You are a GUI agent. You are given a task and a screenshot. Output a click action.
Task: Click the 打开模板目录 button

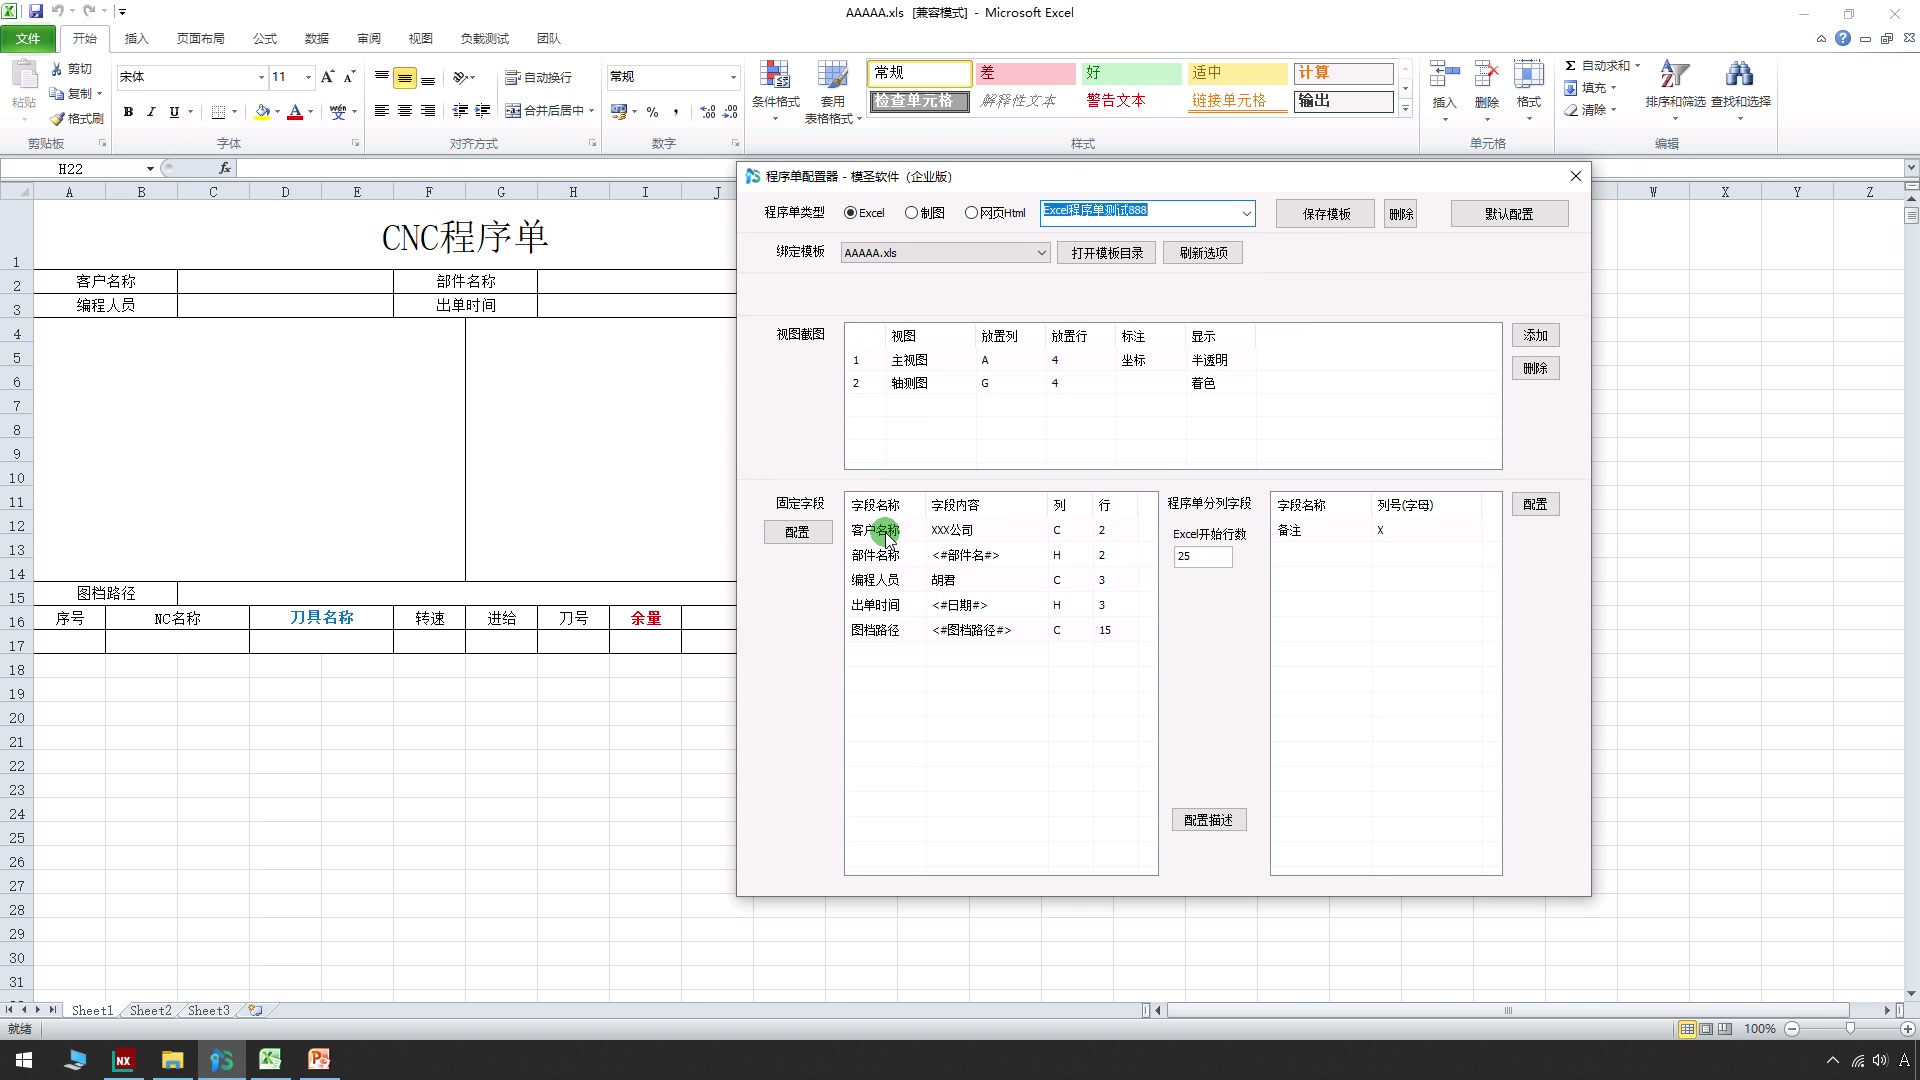(1107, 253)
